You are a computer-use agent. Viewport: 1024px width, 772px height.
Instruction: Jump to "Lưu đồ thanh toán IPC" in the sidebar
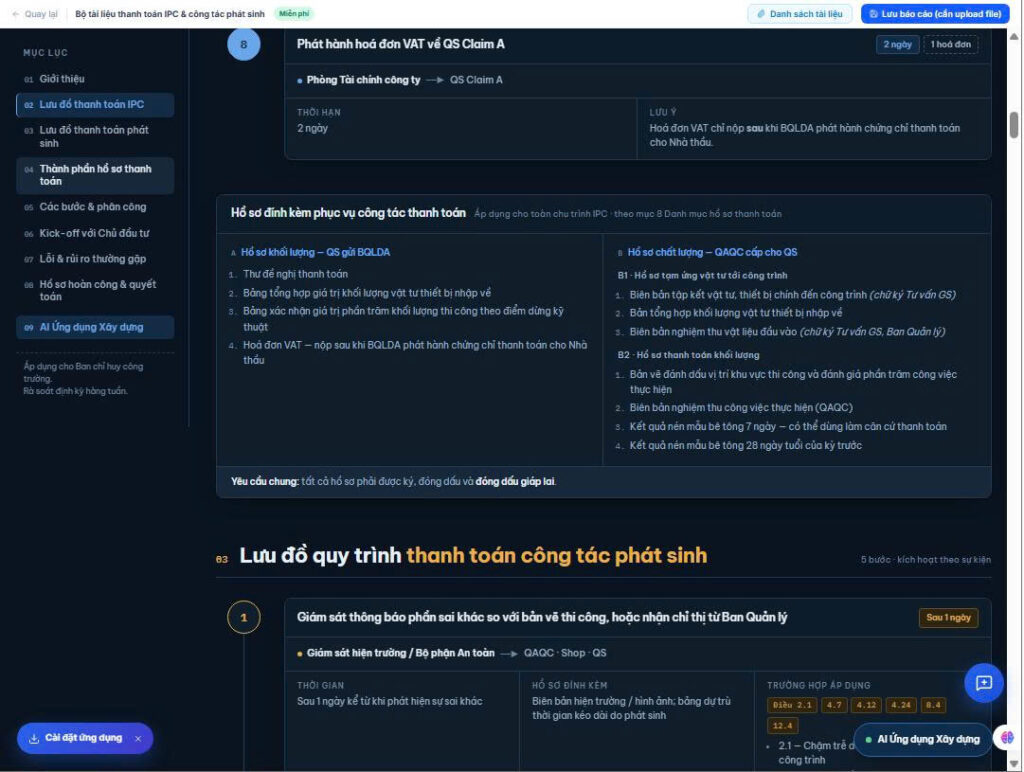95,105
